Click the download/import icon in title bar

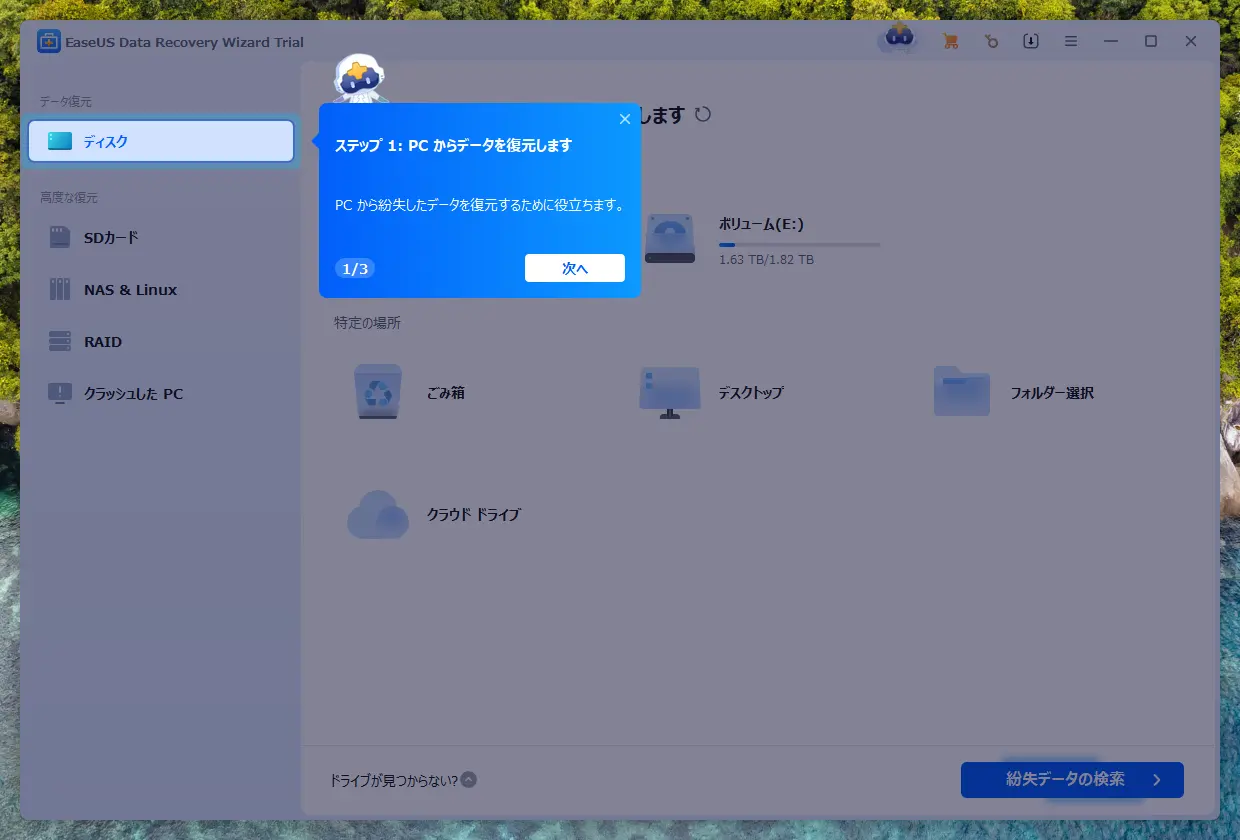(1031, 41)
